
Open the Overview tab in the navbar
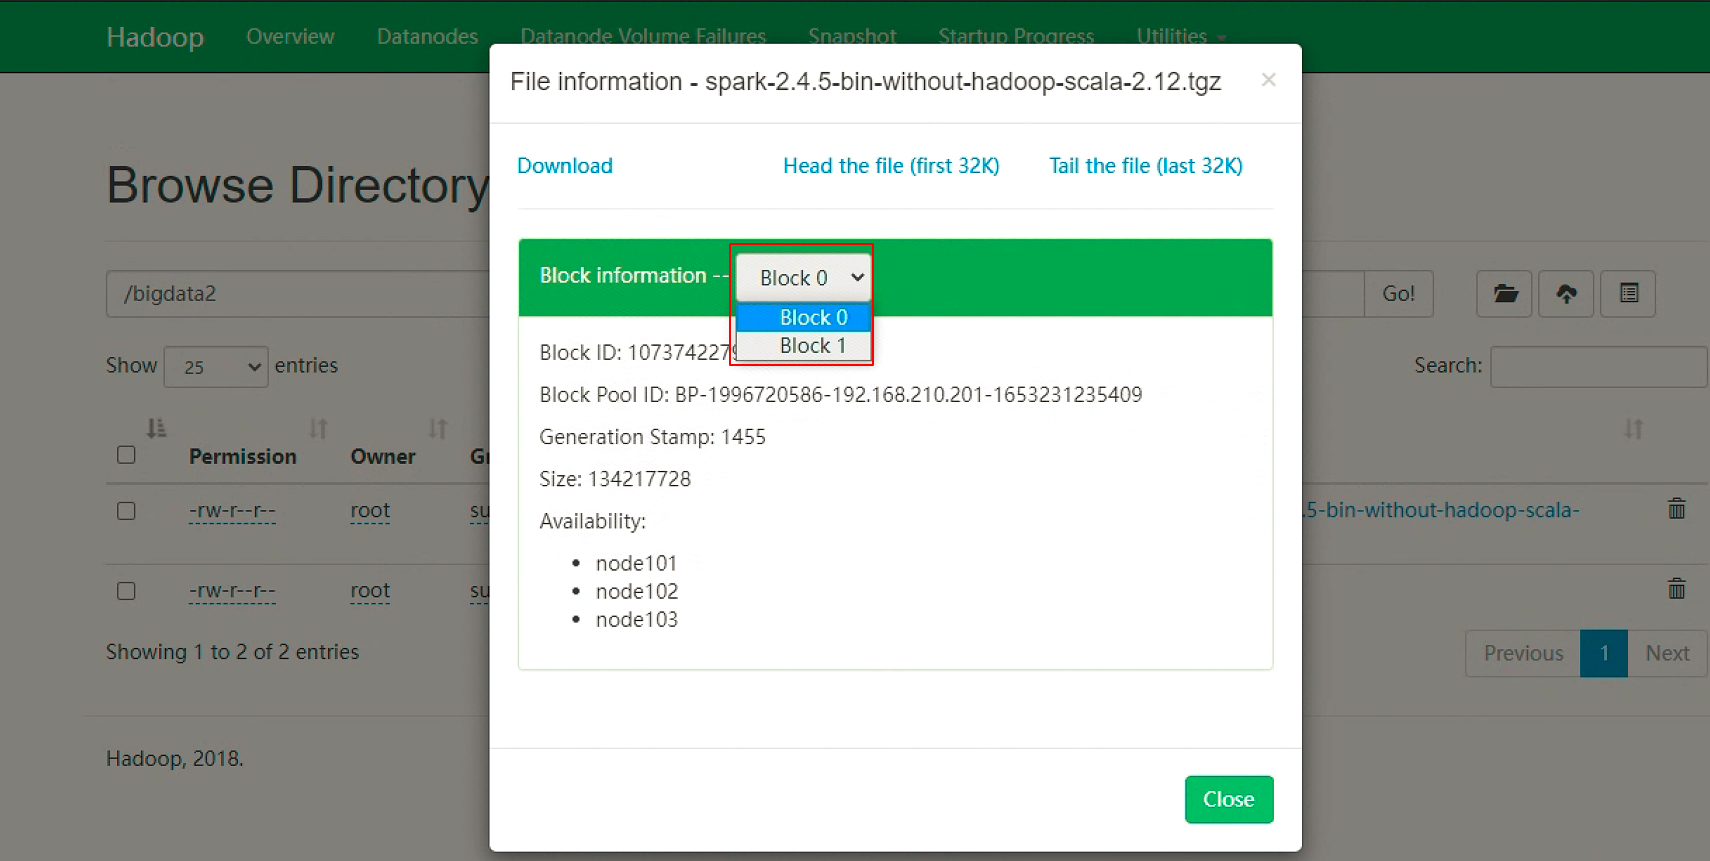pos(290,37)
